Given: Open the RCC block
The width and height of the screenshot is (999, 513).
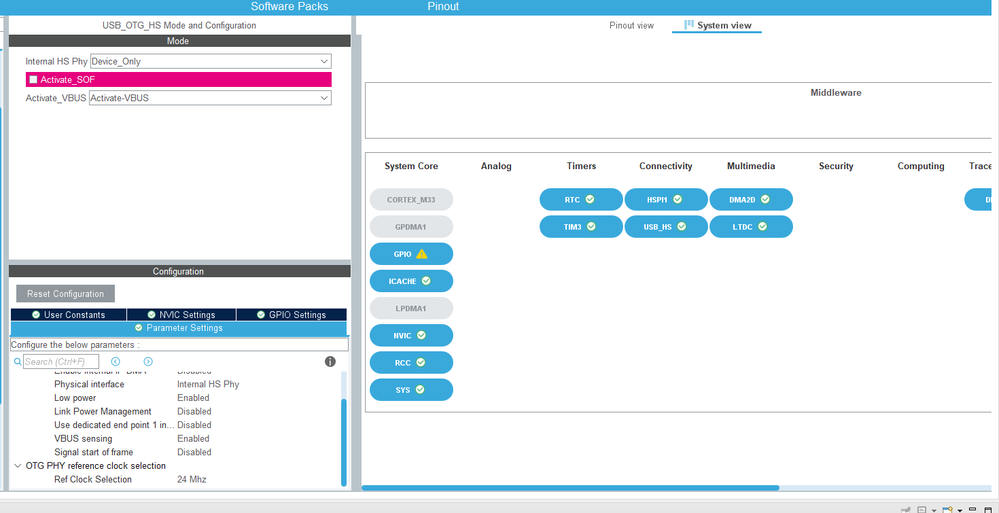Looking at the screenshot, I should point(411,363).
